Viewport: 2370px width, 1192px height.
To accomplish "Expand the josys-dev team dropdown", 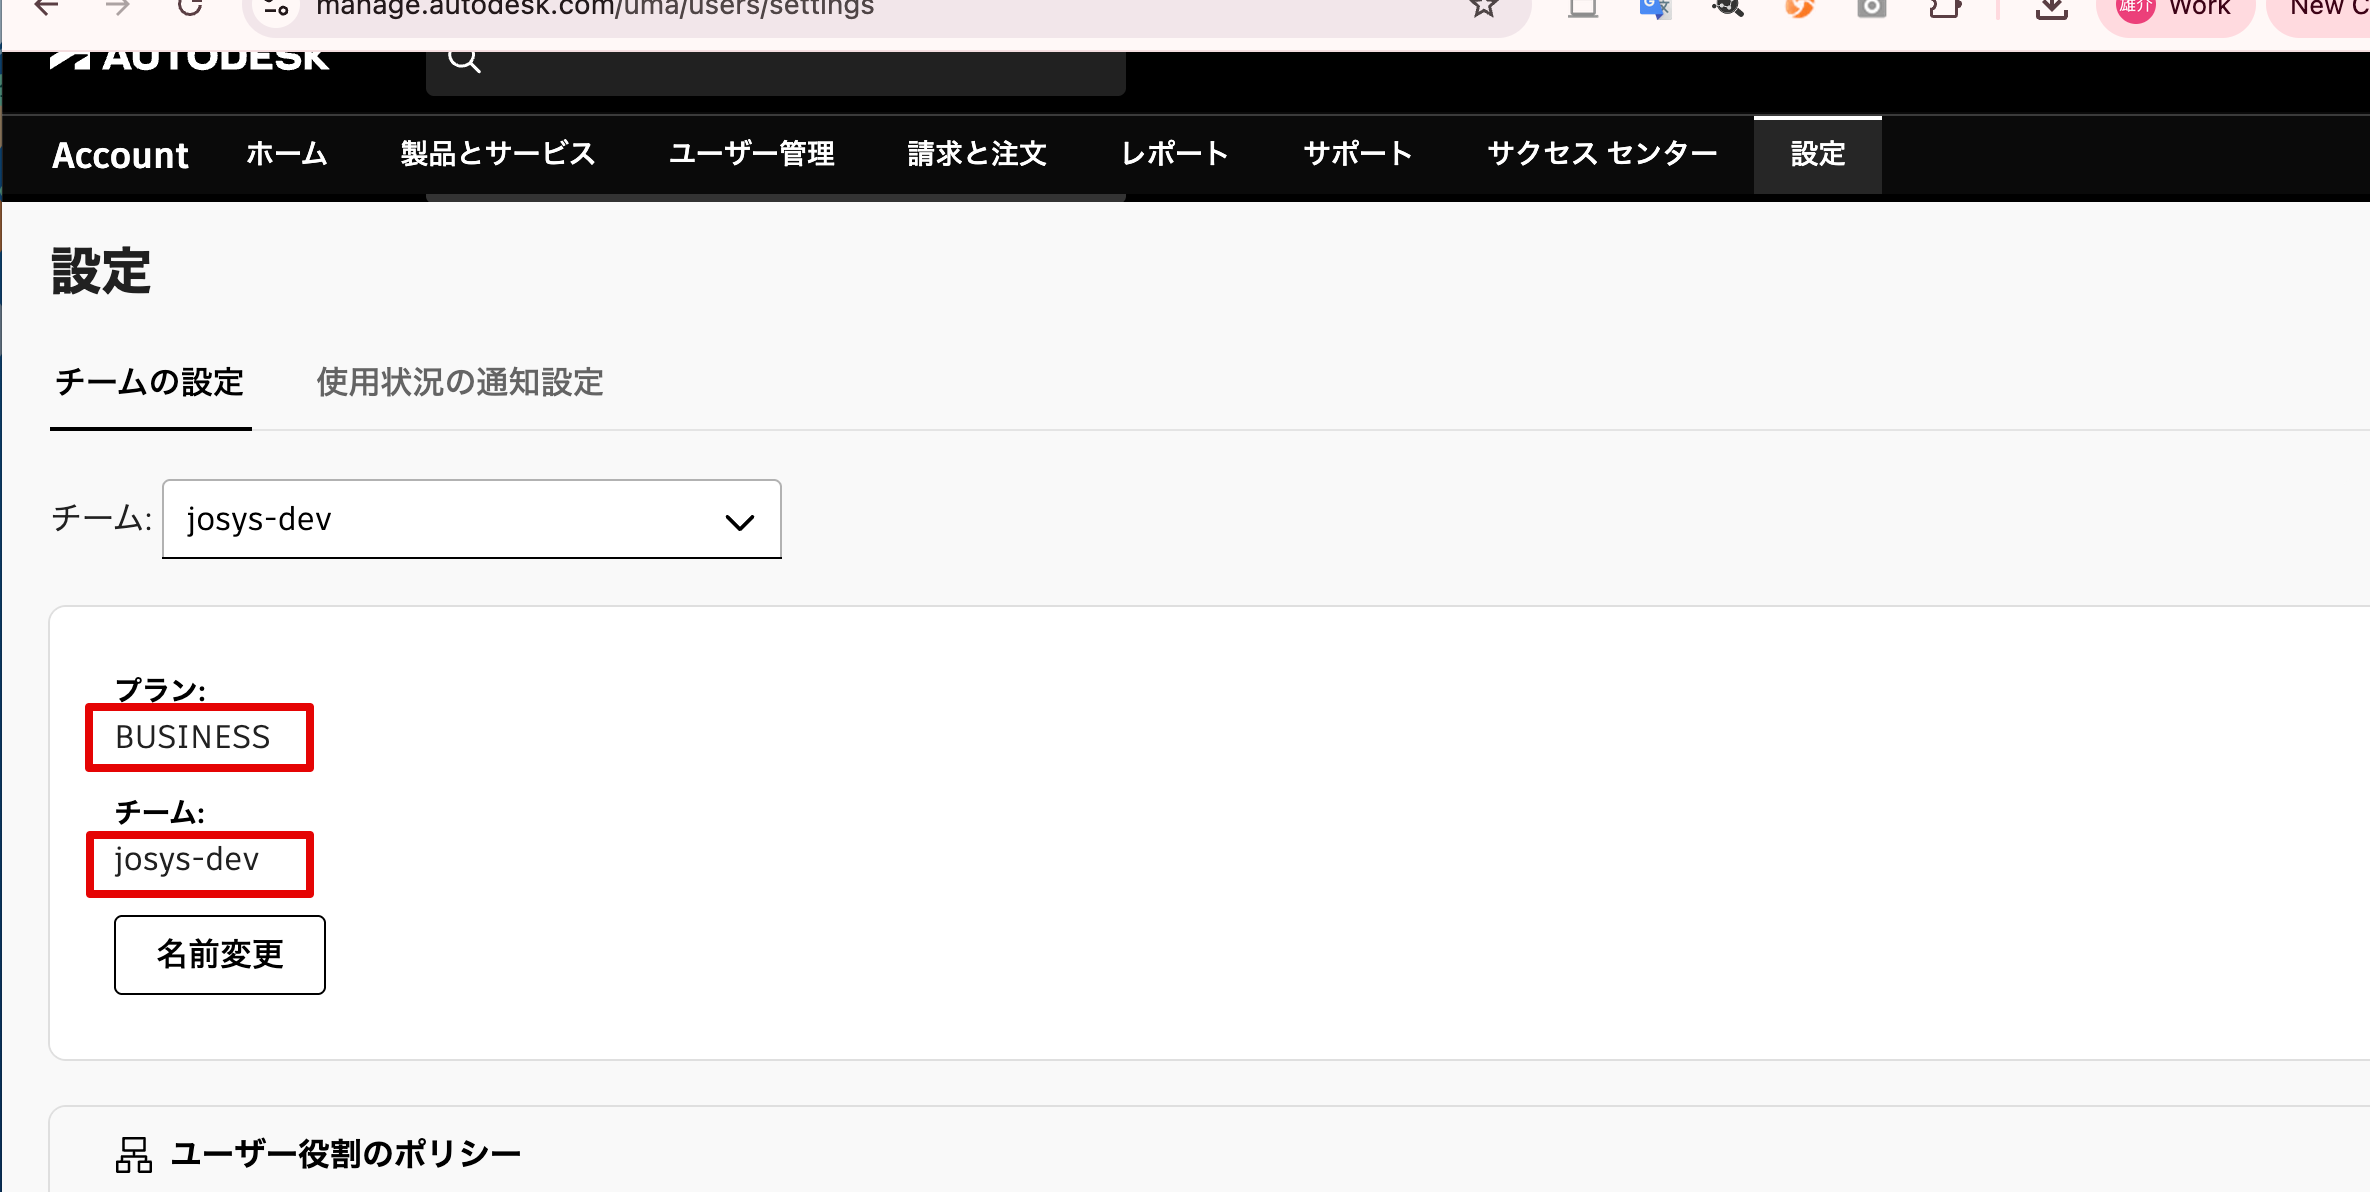I will click(x=472, y=519).
